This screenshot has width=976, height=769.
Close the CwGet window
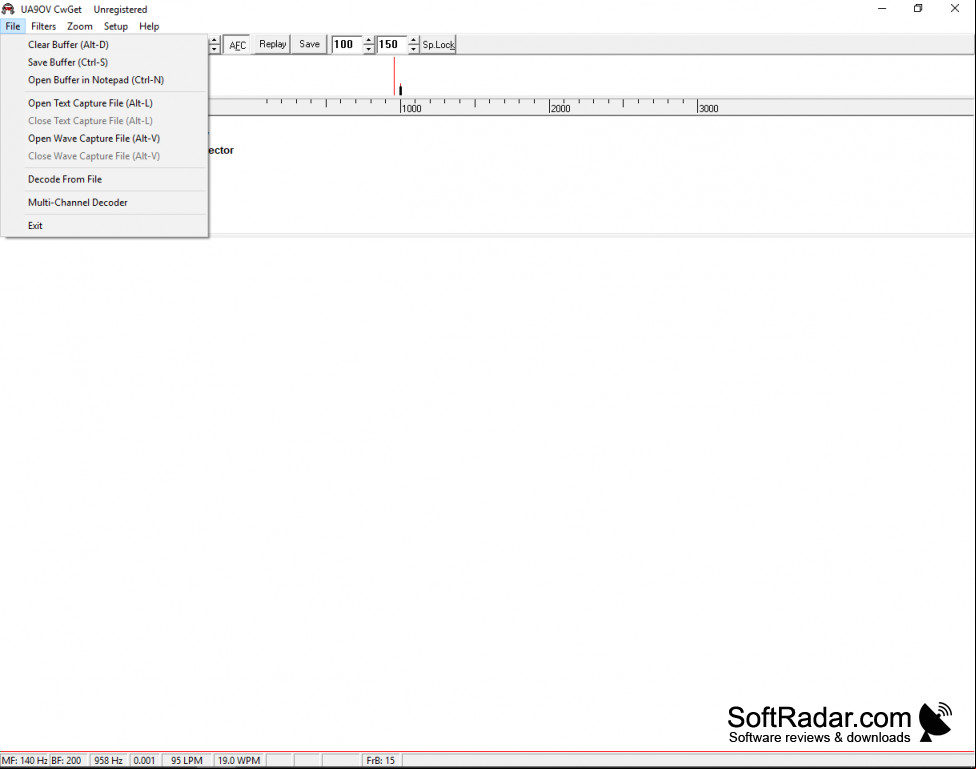pos(955,9)
